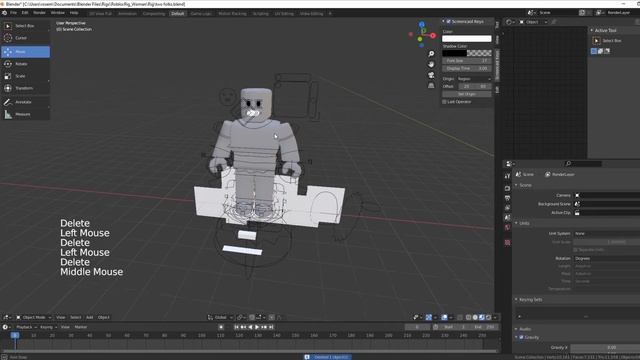Image resolution: width=640 pixels, height=360 pixels.
Task: Enable wireframe viewport shading mode
Action: point(469,318)
